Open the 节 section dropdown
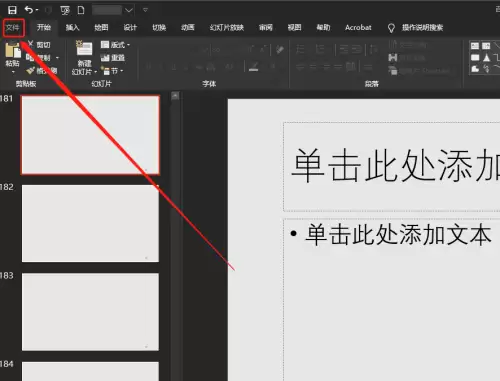The width and height of the screenshot is (500, 381). click(112, 71)
